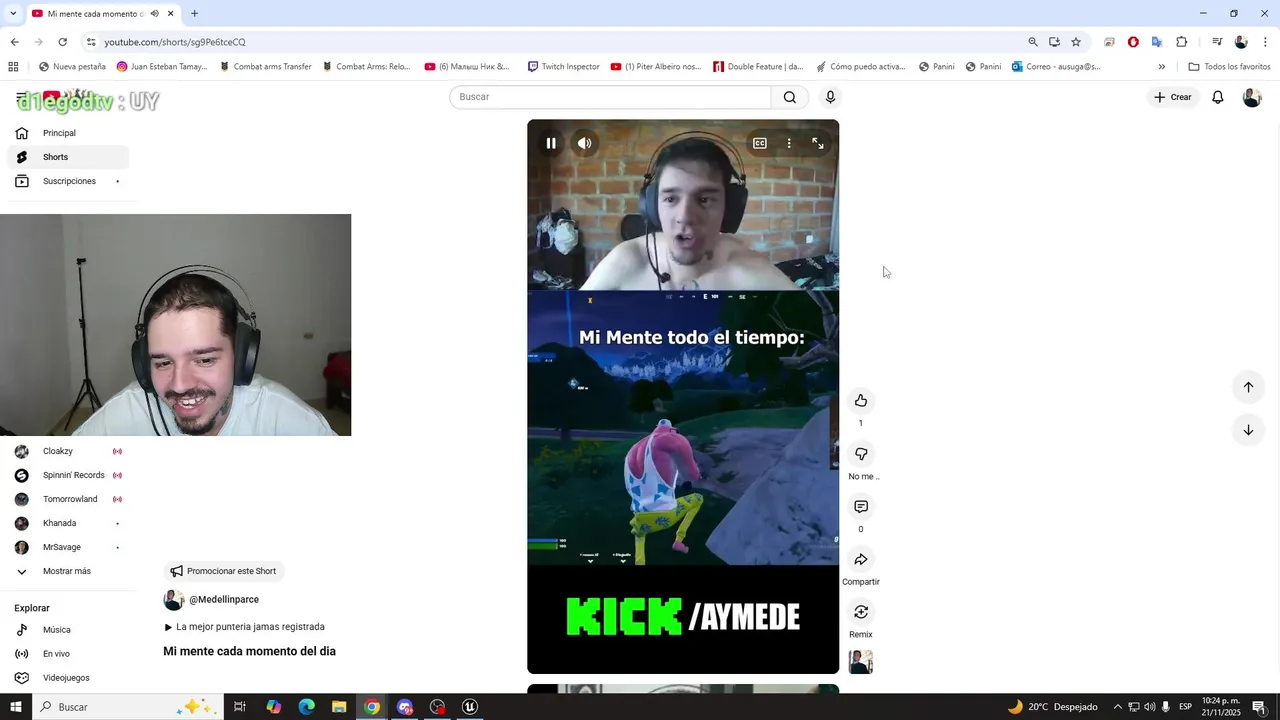Click the Windows taskbar search box
The width and height of the screenshot is (1280, 720).
coord(127,707)
